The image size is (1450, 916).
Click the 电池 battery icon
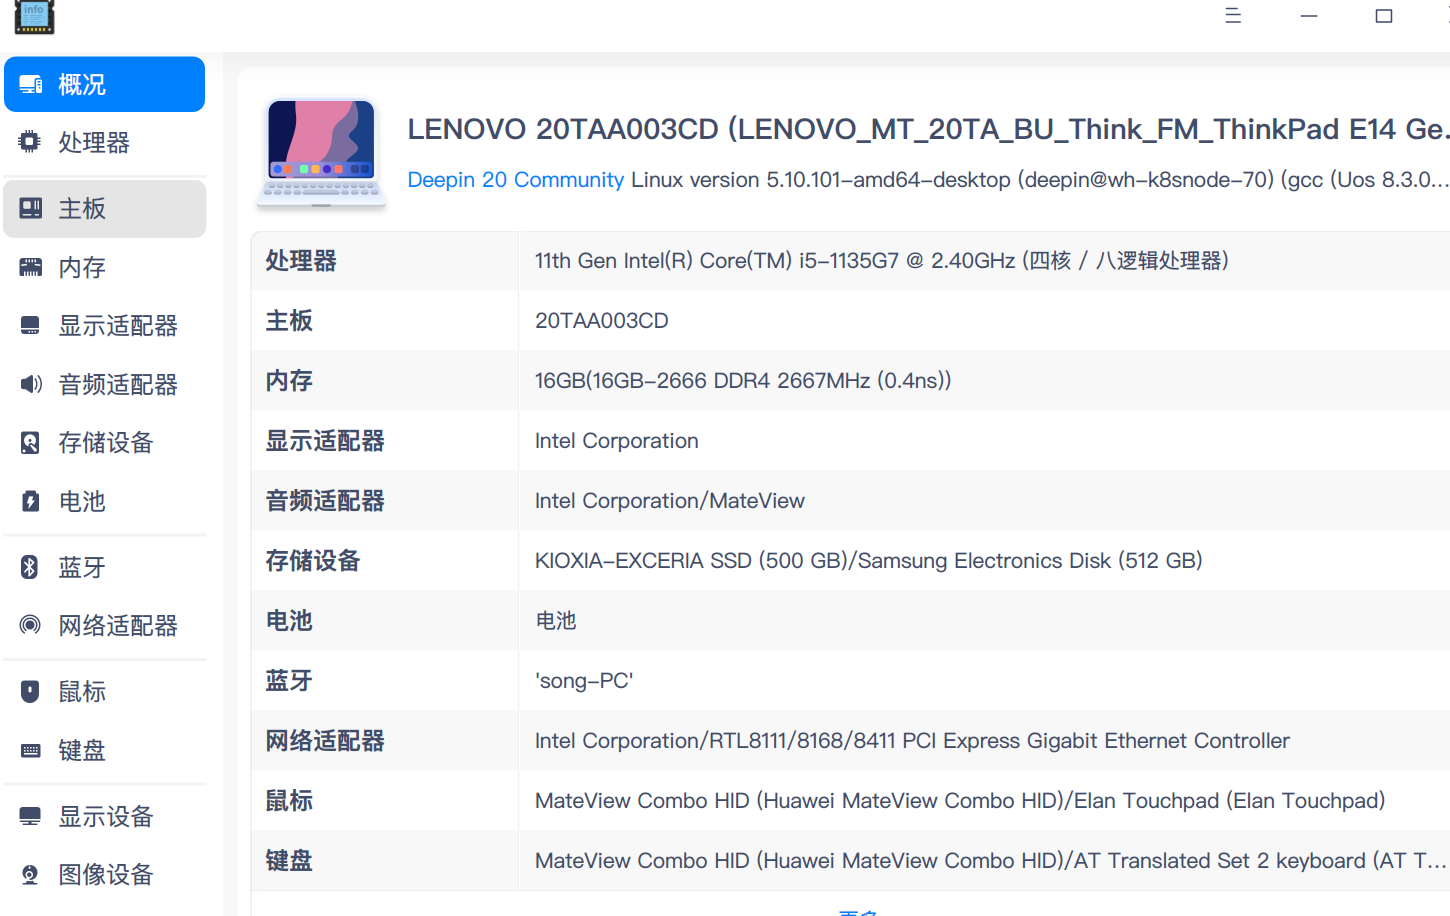click(x=31, y=501)
